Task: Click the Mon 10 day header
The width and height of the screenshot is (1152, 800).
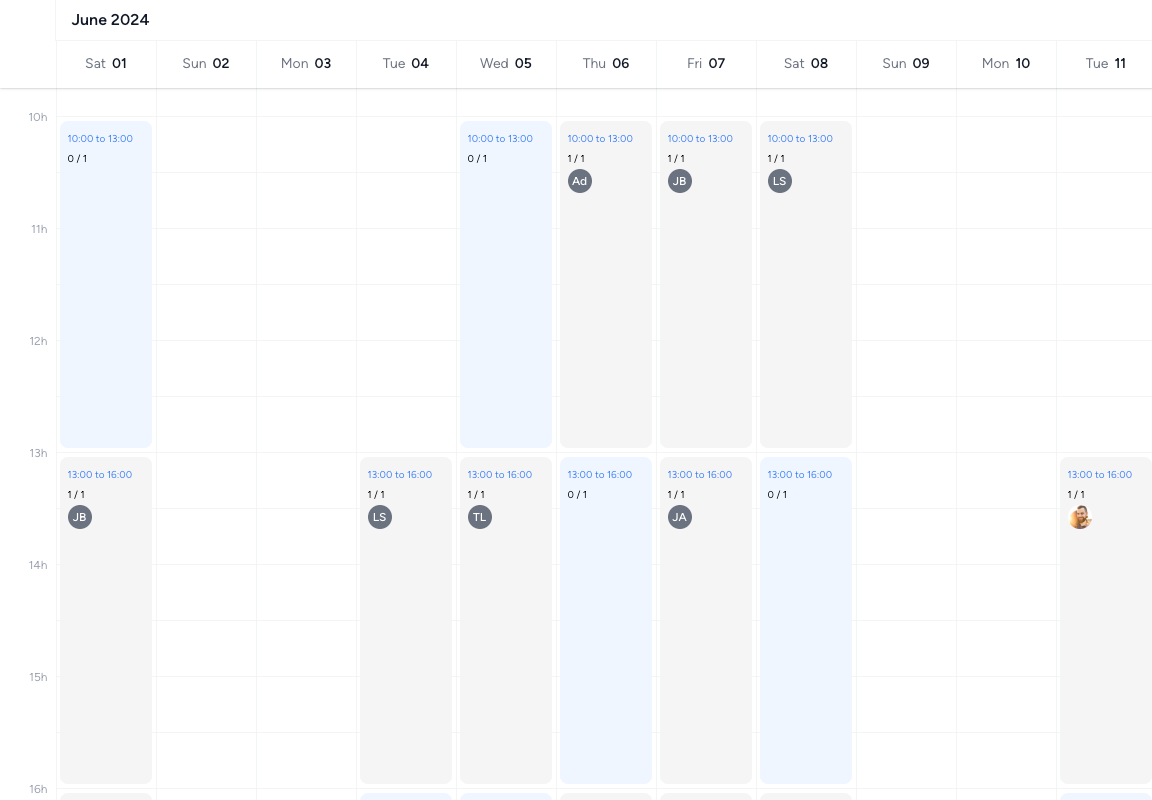Action: (1006, 63)
